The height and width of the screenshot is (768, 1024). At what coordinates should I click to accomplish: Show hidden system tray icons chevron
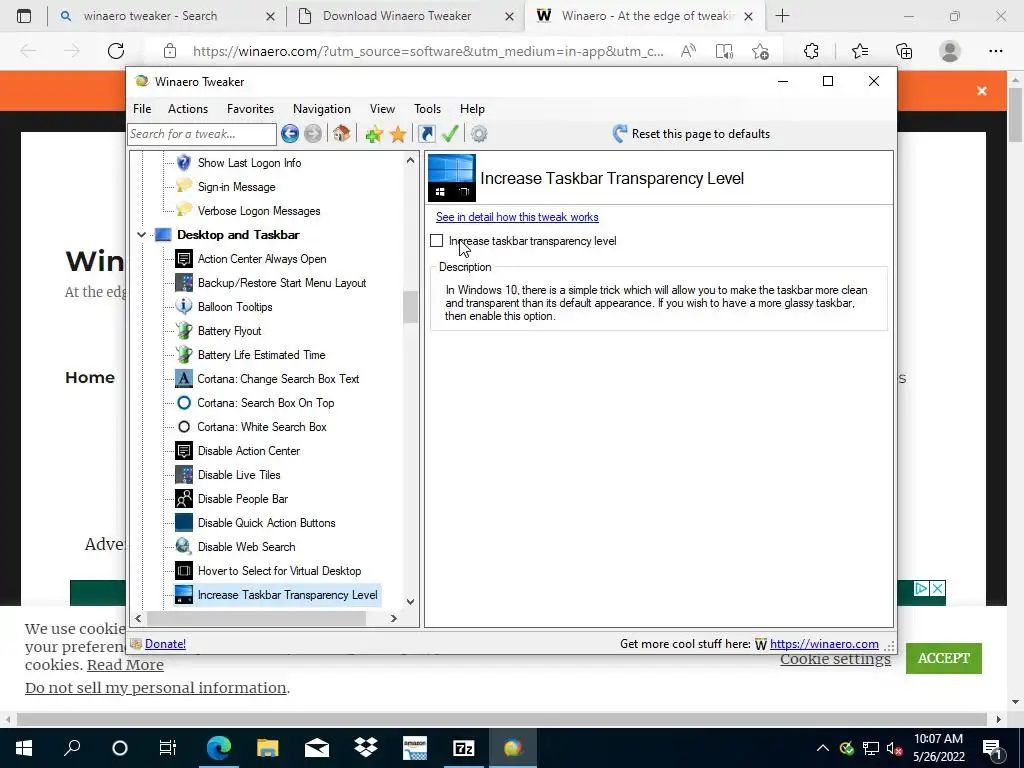[x=823, y=748]
